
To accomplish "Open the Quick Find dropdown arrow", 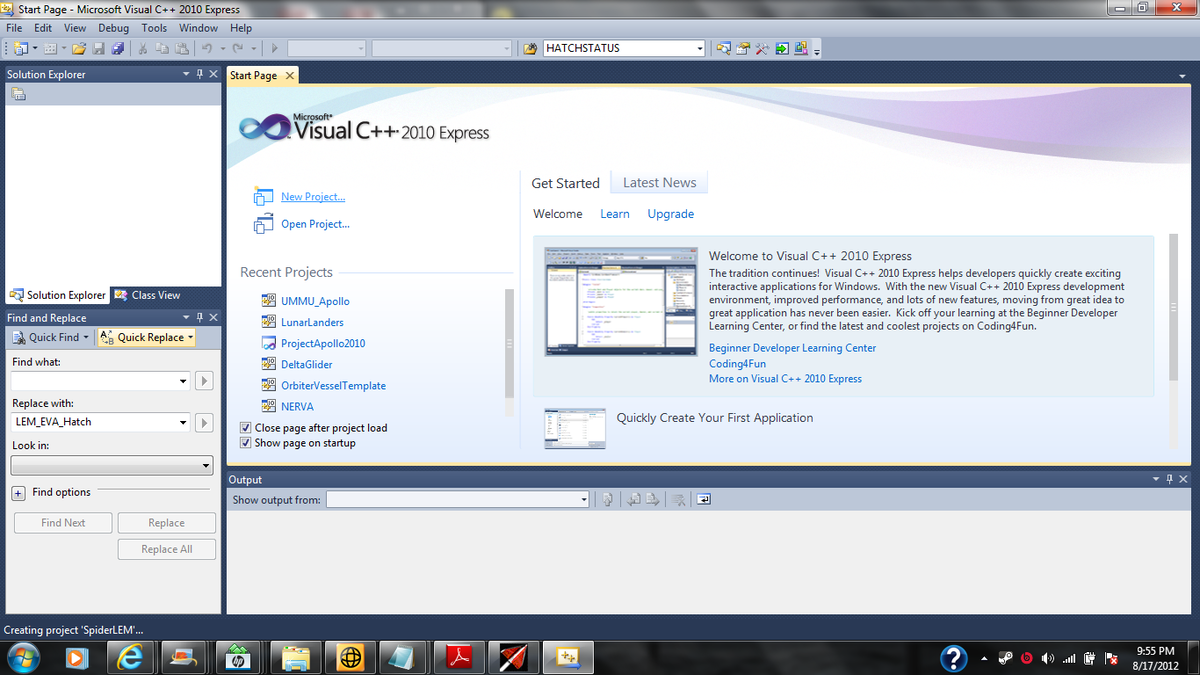I will click(86, 337).
